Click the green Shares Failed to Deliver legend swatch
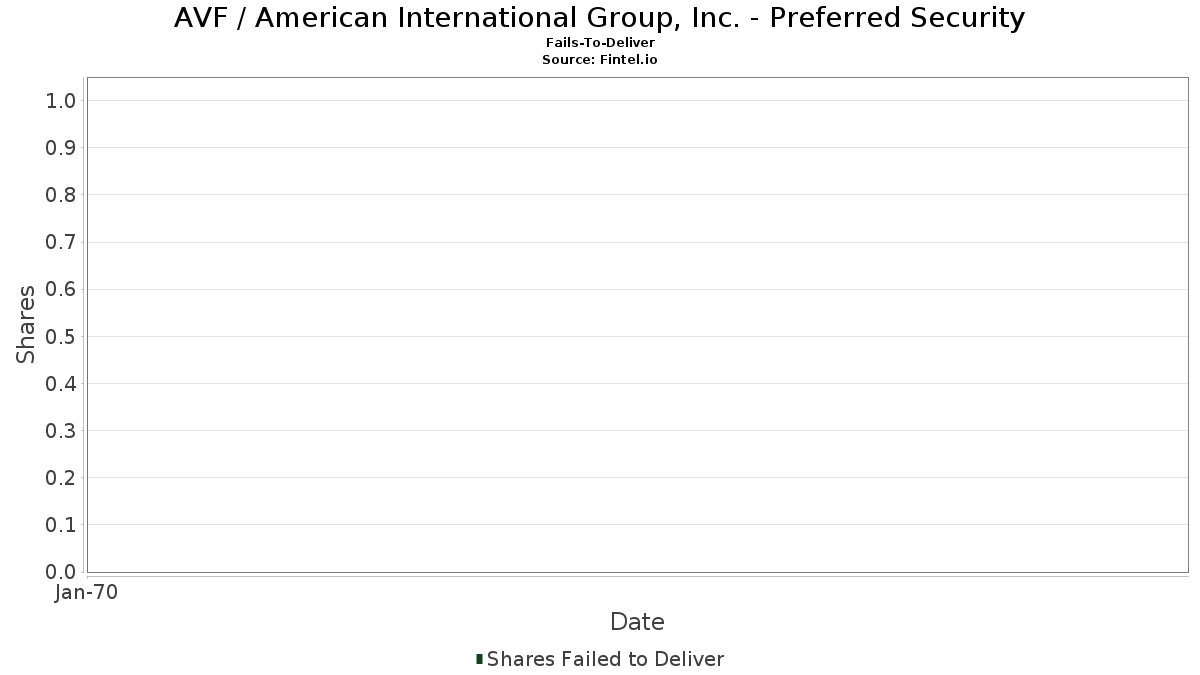 [479, 658]
